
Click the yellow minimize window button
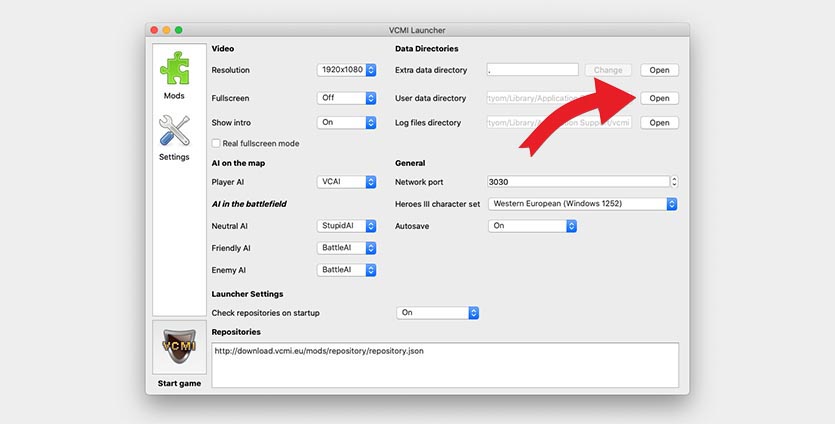(167, 30)
